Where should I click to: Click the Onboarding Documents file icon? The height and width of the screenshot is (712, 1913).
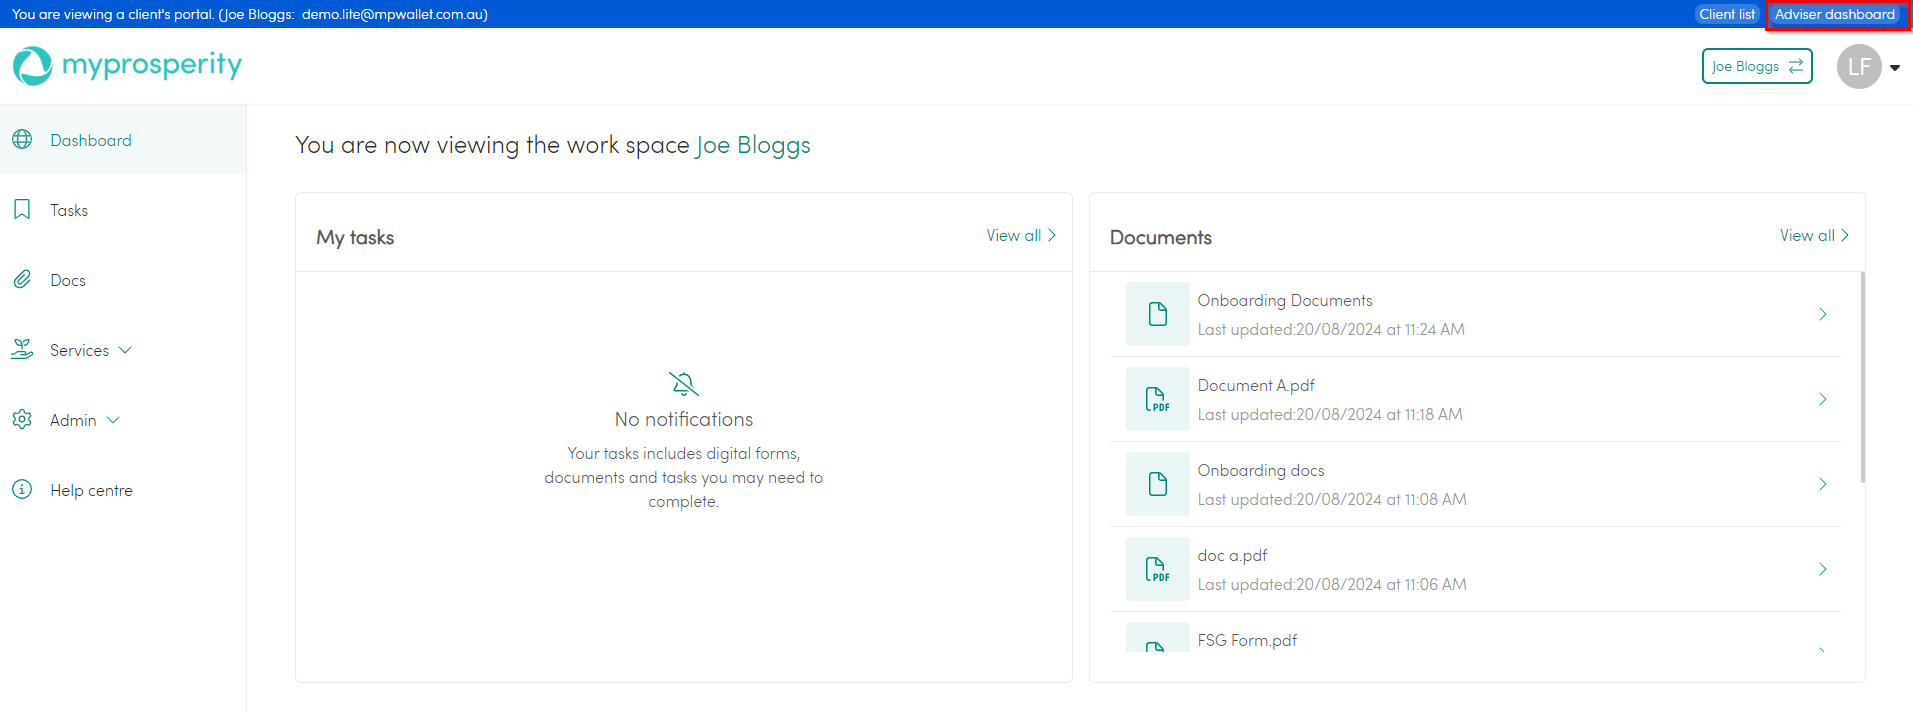[1157, 314]
